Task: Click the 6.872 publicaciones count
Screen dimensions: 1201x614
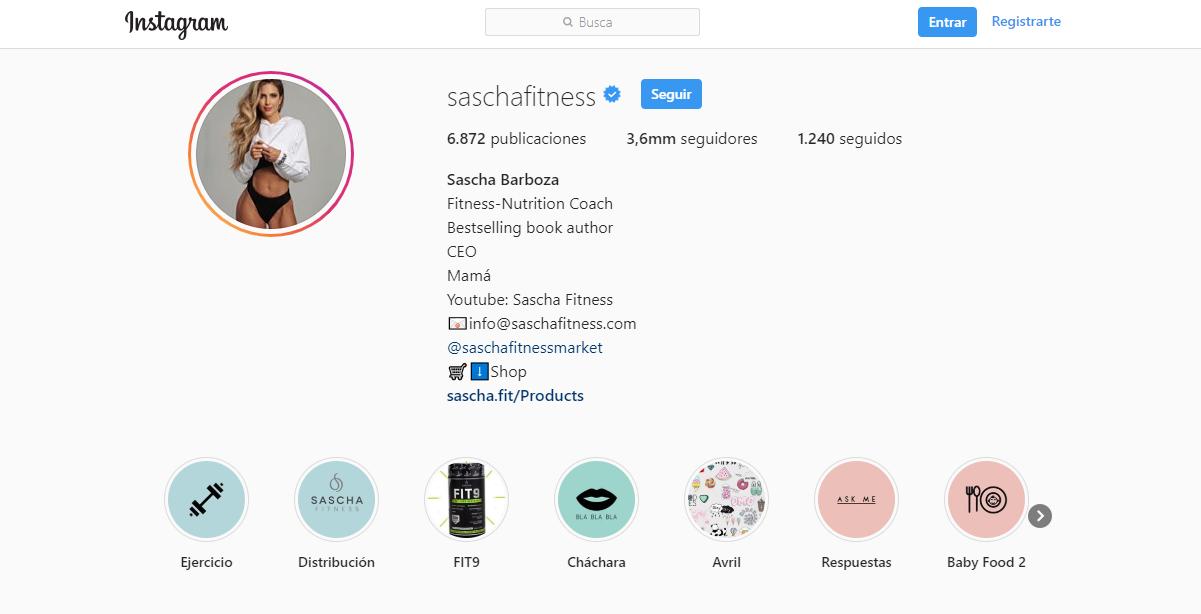Action: 517,139
